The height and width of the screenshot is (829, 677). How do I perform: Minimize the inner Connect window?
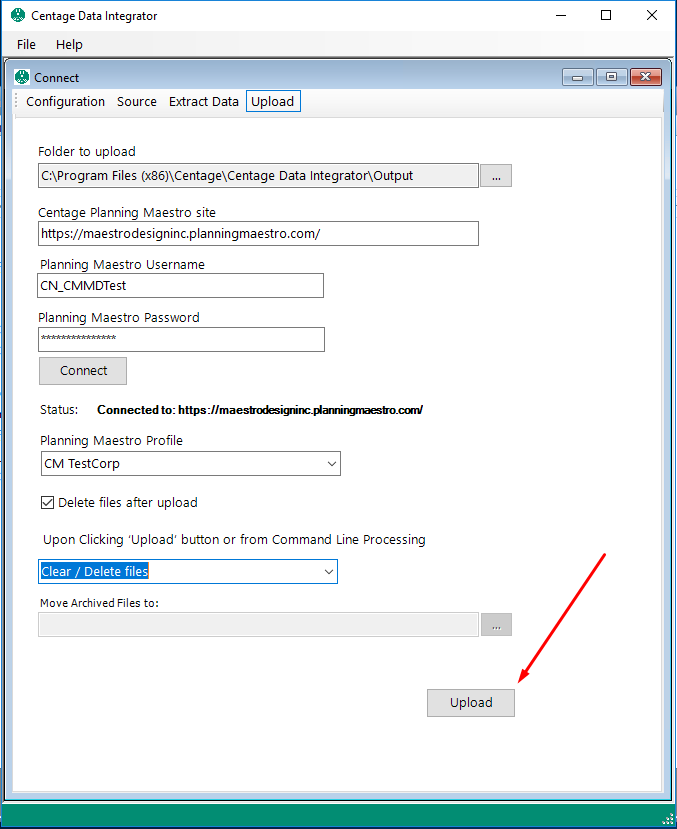click(x=578, y=77)
